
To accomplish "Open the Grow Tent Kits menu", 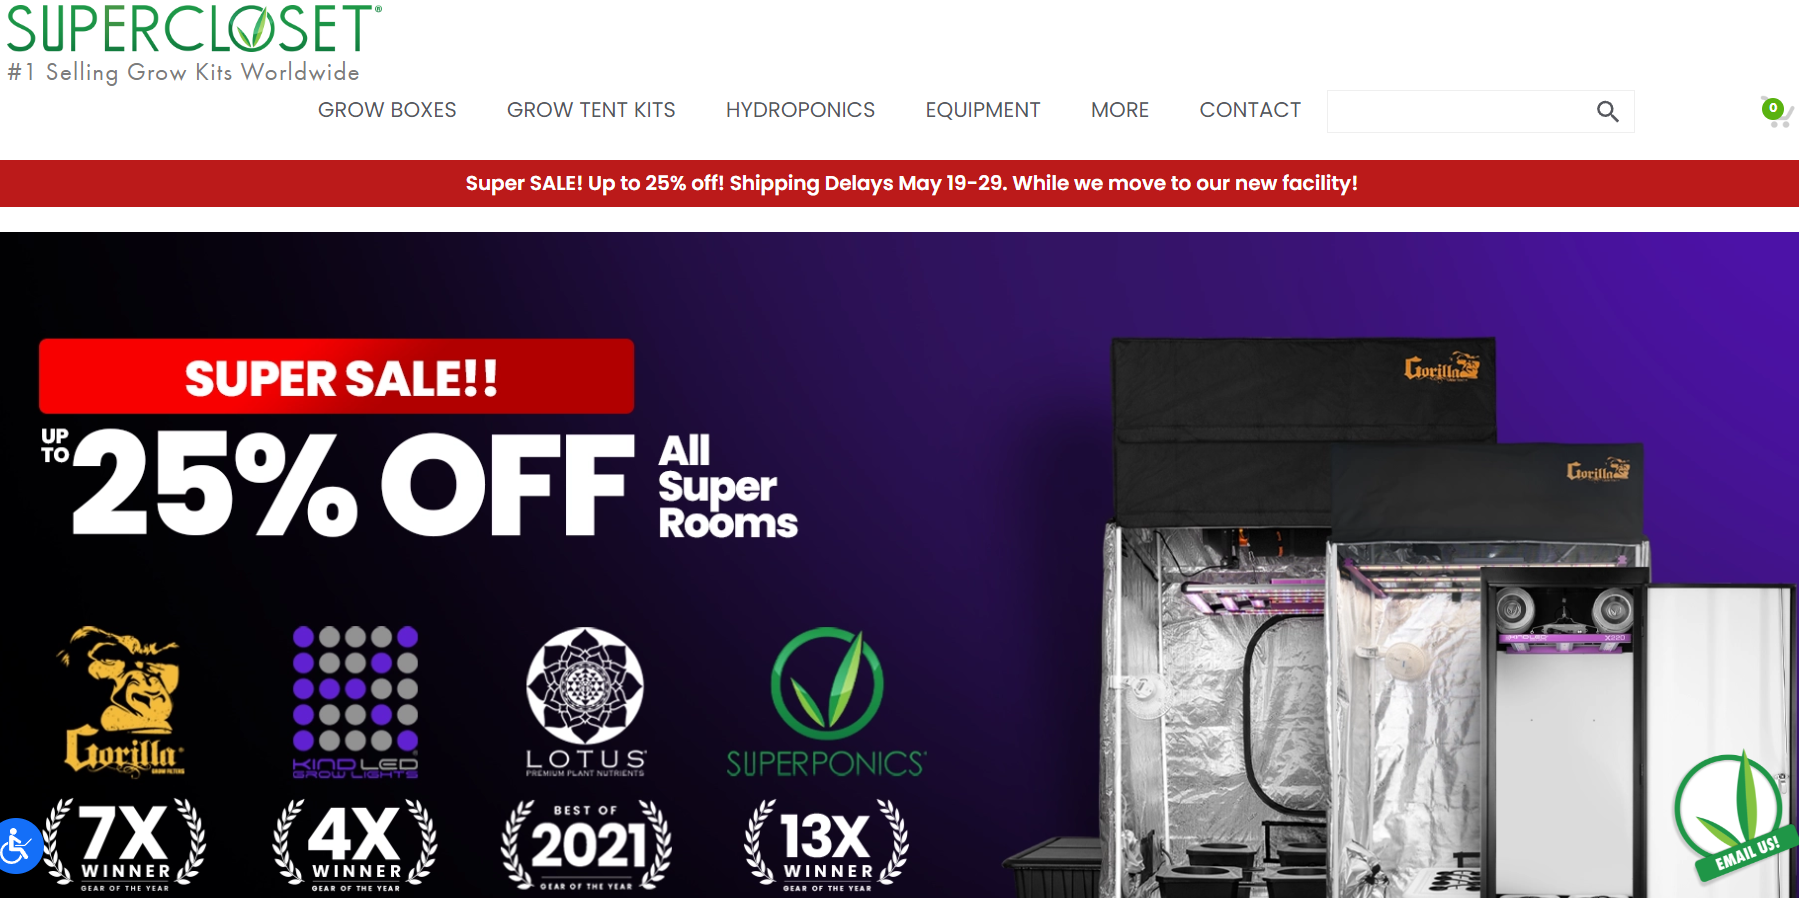I will tap(591, 110).
